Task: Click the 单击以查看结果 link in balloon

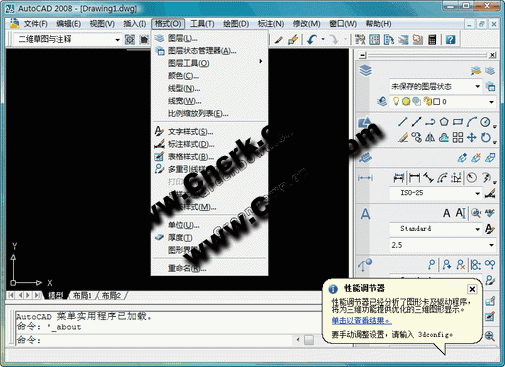Action: (362, 321)
